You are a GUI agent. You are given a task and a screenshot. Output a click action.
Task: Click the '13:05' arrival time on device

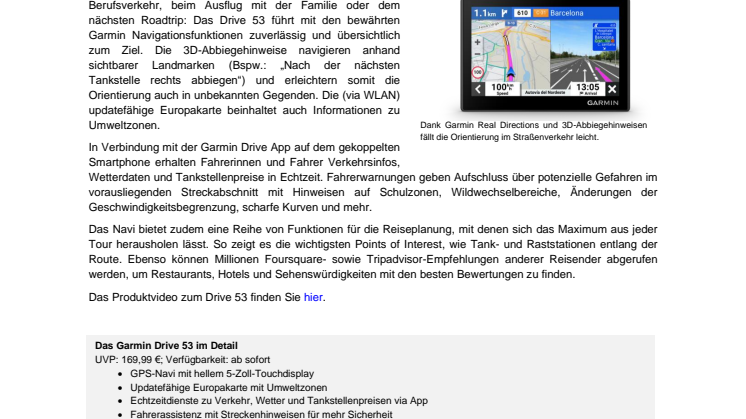pyautogui.click(x=588, y=88)
